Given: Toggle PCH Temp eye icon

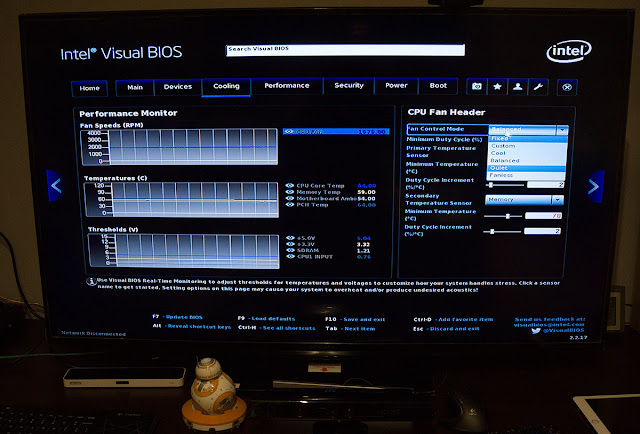Looking at the screenshot, I should pyautogui.click(x=290, y=205).
